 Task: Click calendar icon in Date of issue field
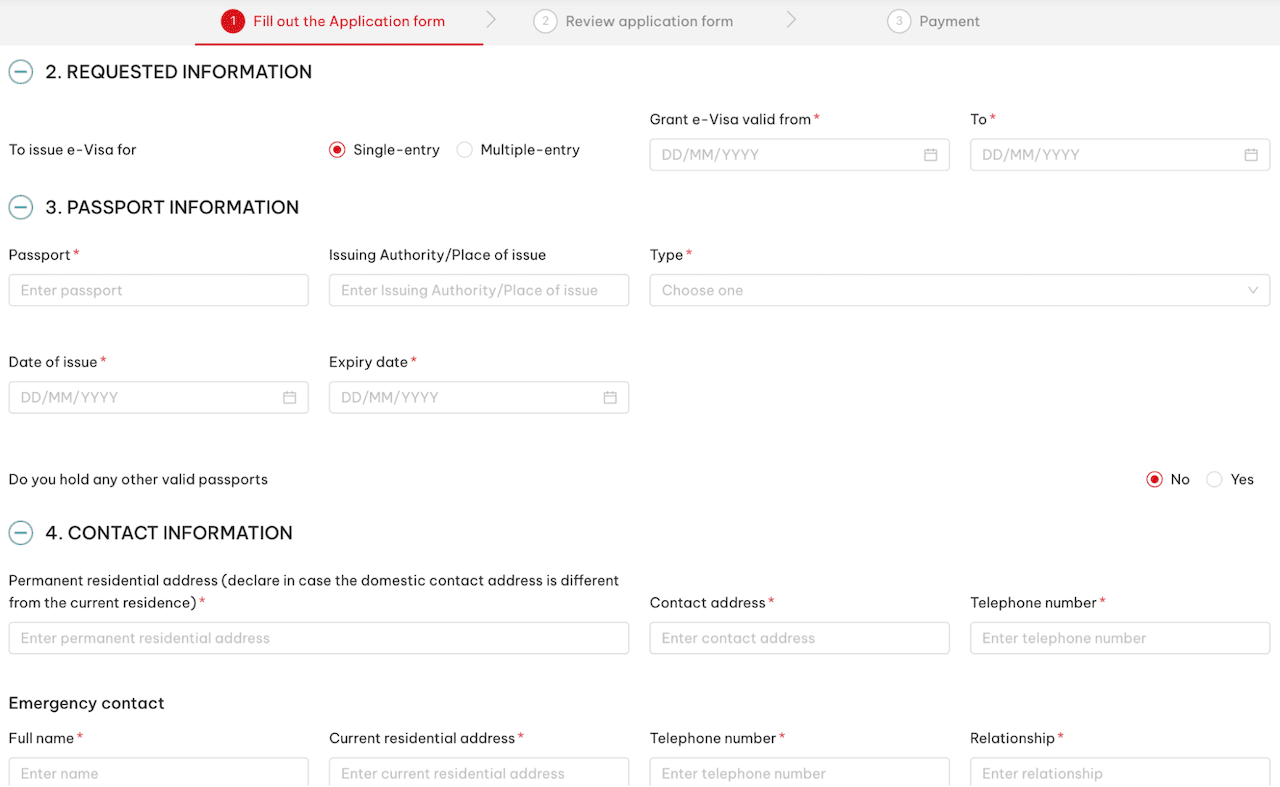pos(289,397)
